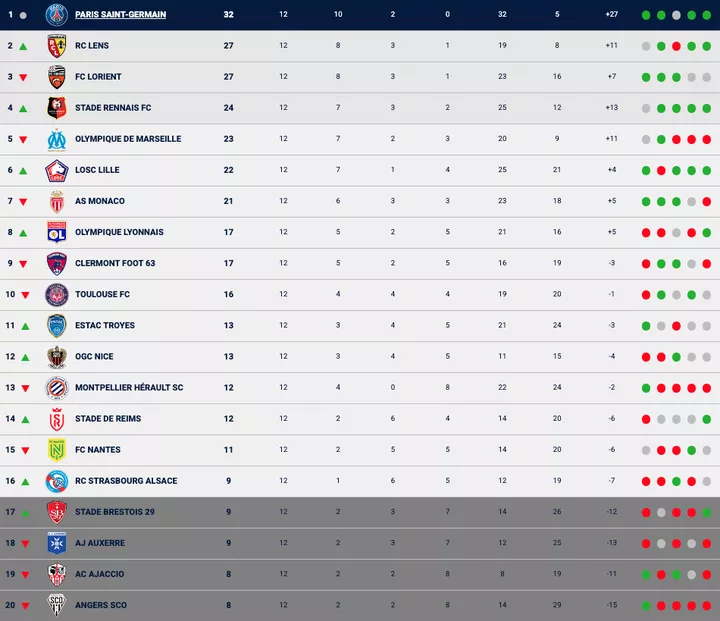Click the FC Lorient club crest
This screenshot has width=720, height=621.
click(56, 77)
